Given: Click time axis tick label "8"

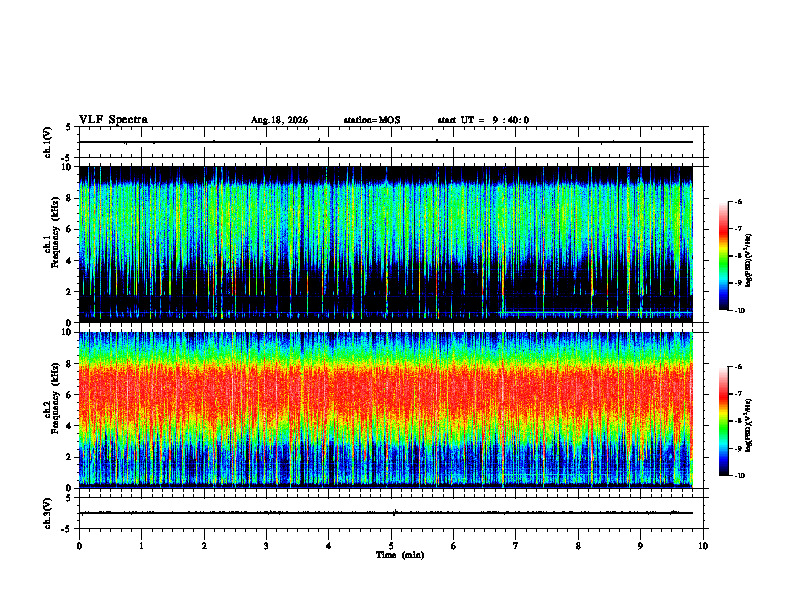Looking at the screenshot, I should point(578,546).
